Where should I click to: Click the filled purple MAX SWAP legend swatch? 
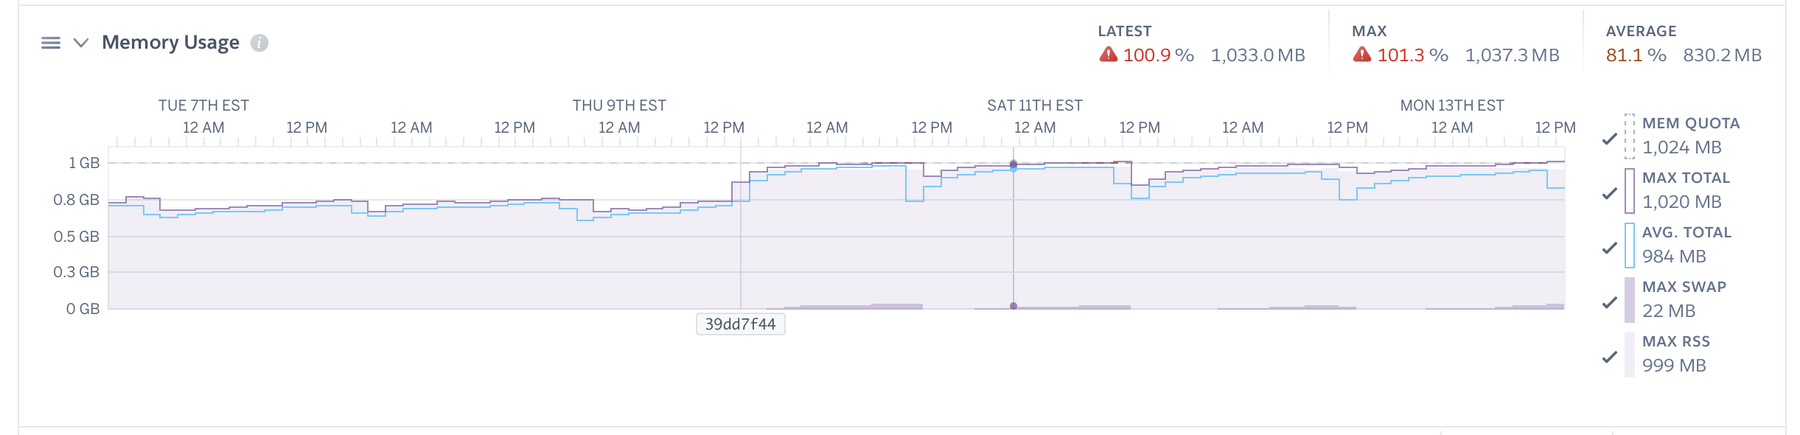[x=1629, y=300]
